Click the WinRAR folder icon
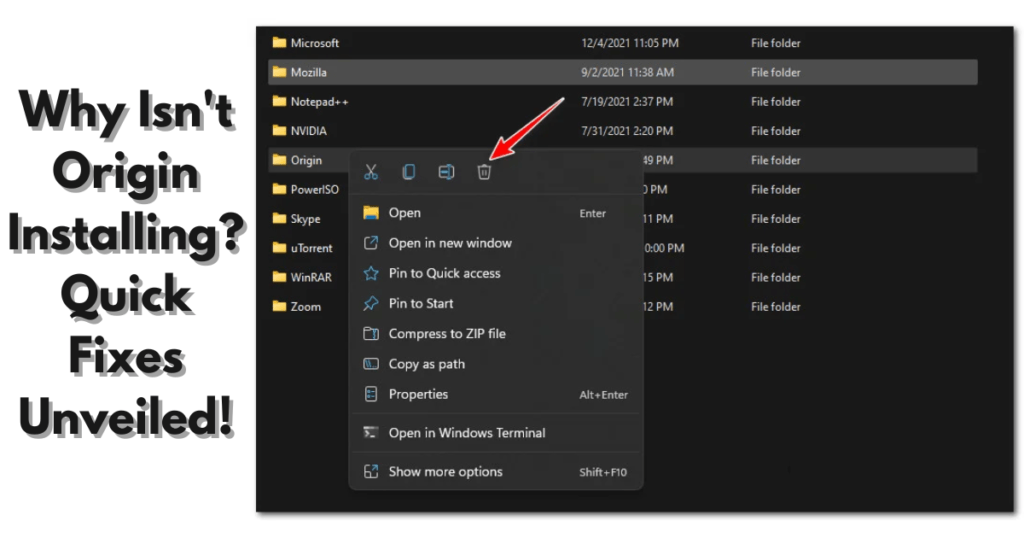The height and width of the screenshot is (538, 1024). click(x=280, y=277)
